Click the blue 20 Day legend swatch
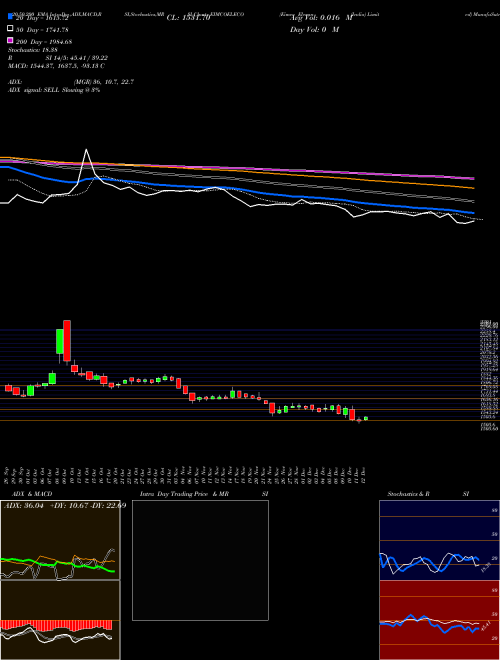 11,17
